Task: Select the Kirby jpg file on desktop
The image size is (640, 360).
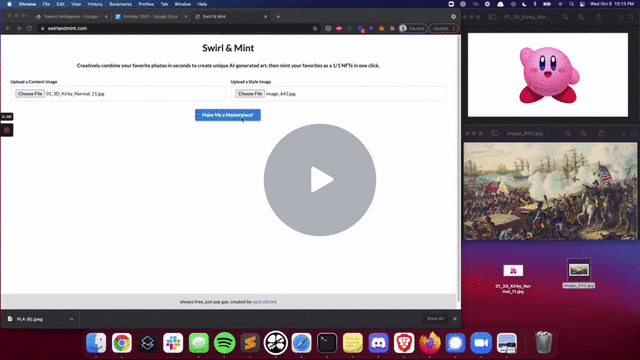Action: point(513,279)
